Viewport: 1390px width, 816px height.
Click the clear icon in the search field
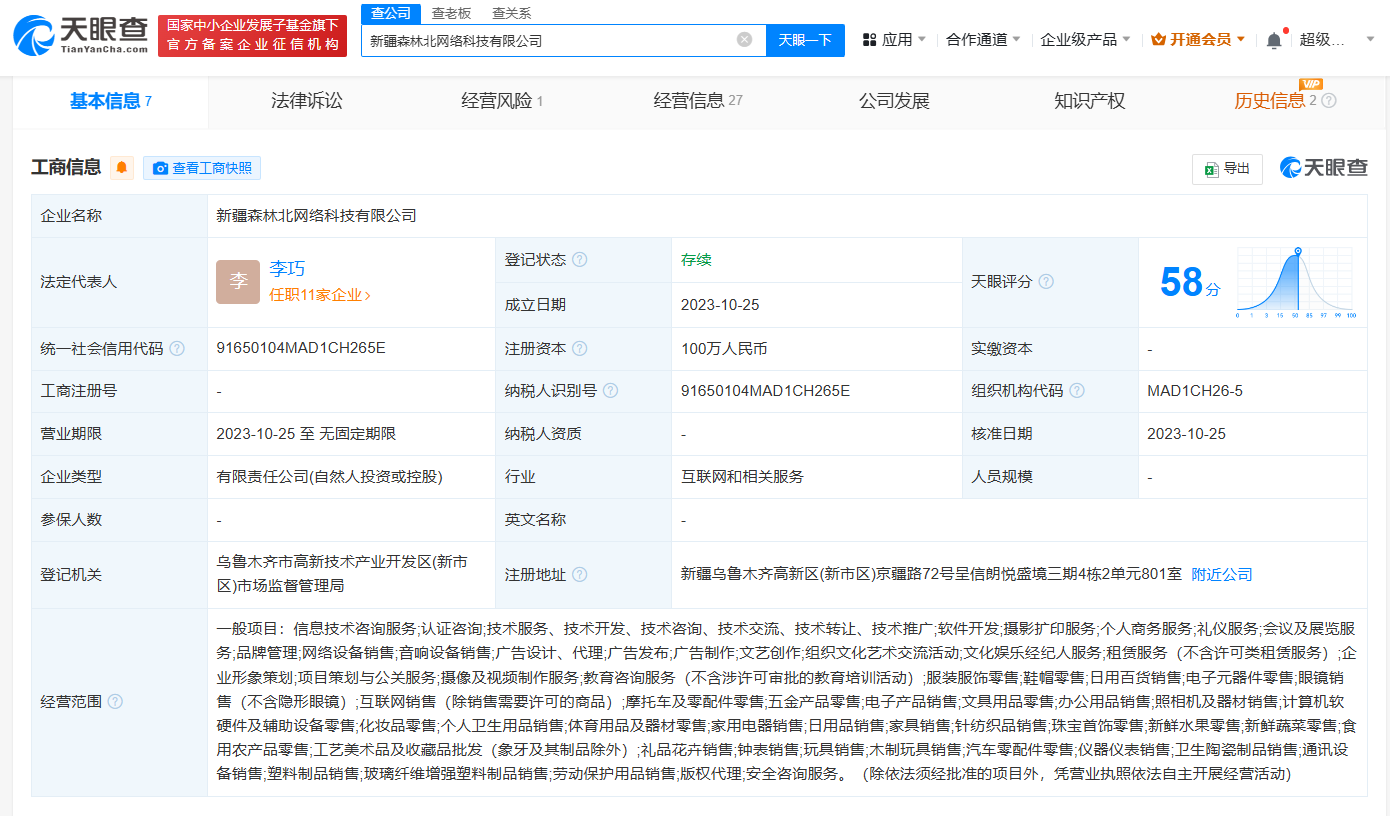743,40
